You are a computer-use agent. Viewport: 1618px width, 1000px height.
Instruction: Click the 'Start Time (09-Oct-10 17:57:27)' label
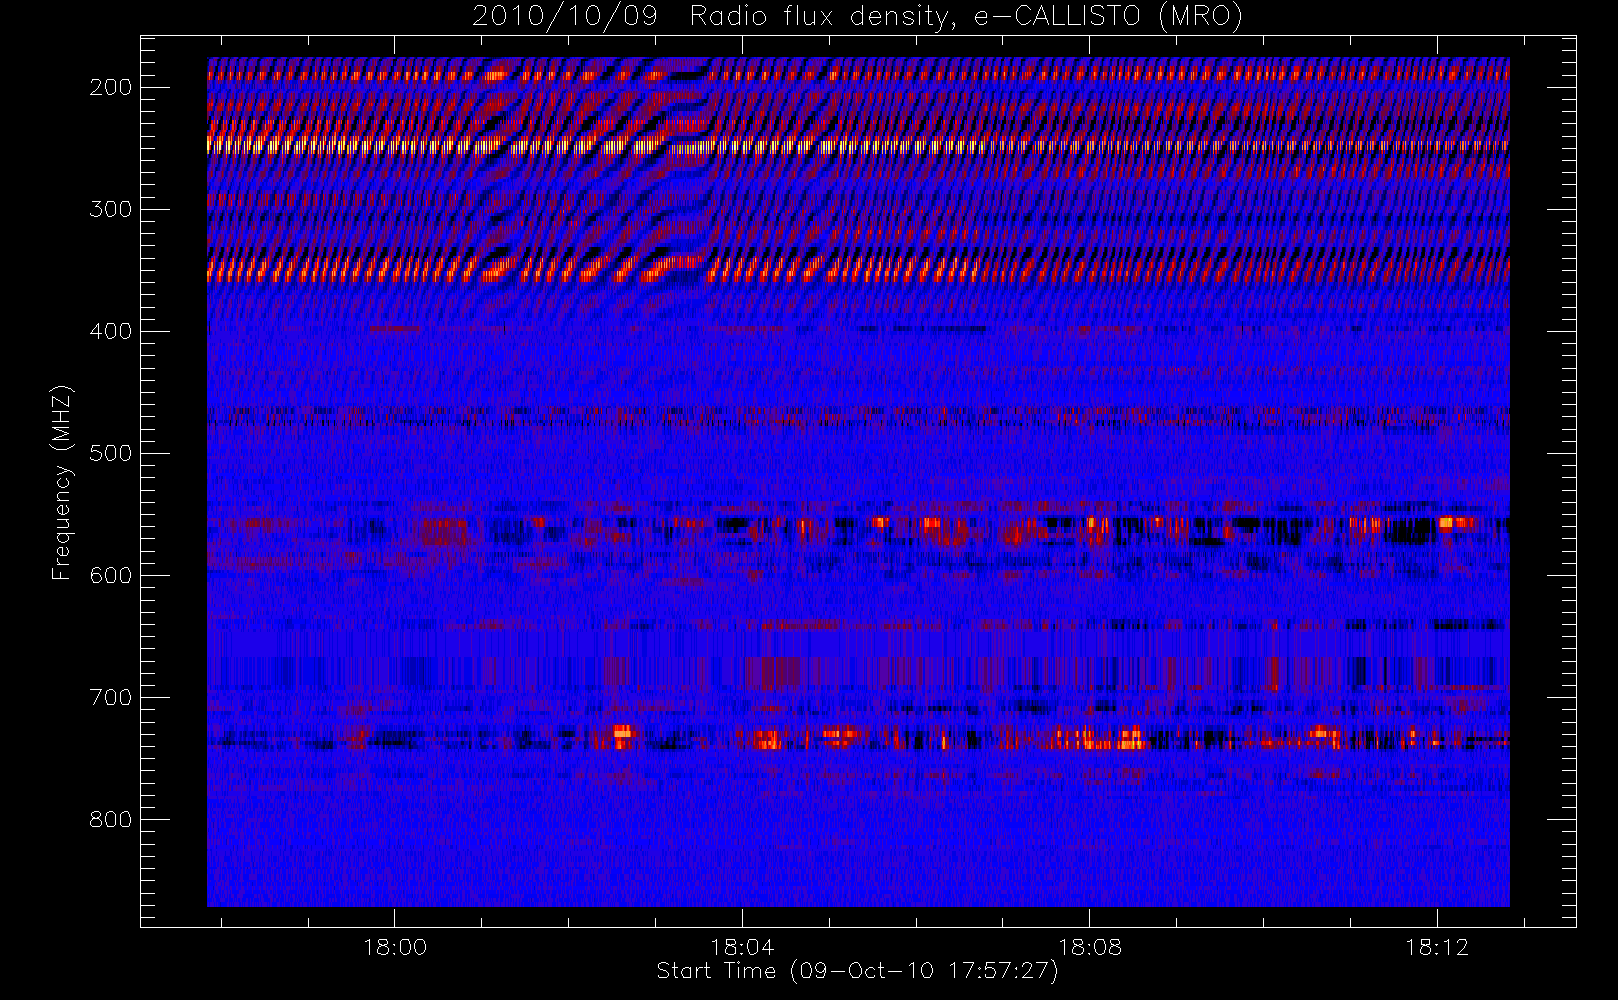click(x=857, y=971)
